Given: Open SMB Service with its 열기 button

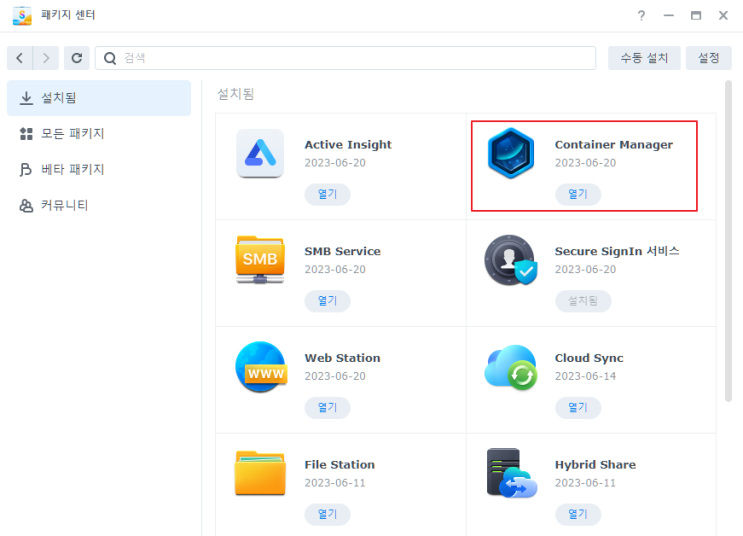Looking at the screenshot, I should pyautogui.click(x=327, y=301).
